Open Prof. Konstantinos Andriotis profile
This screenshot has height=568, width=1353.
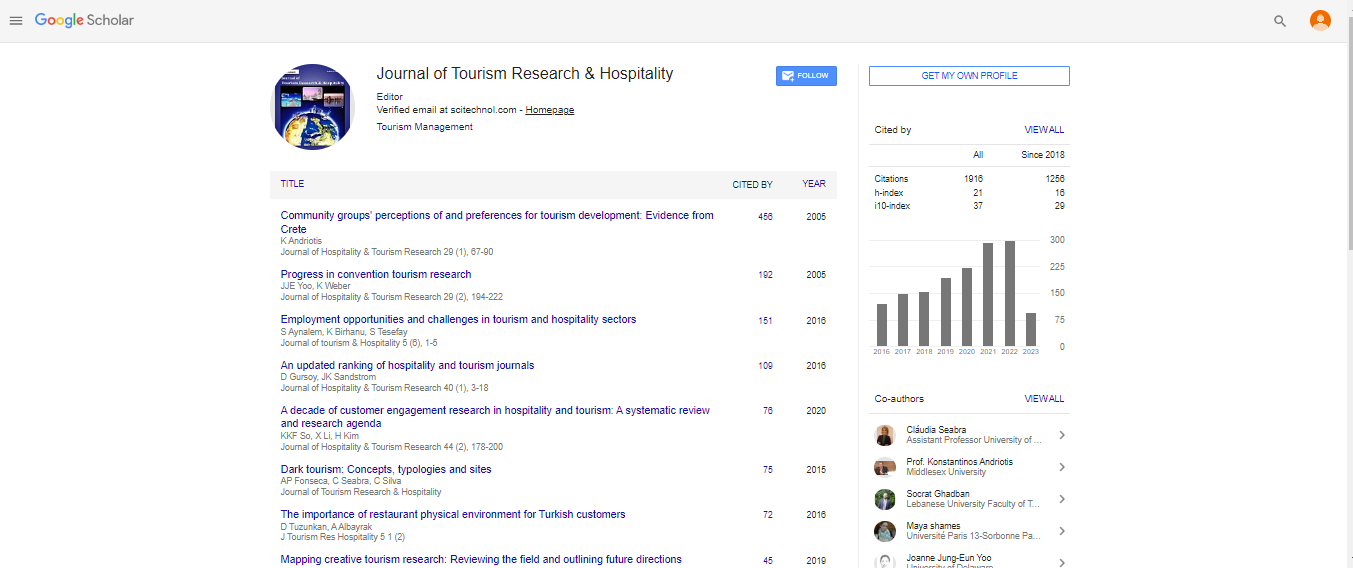tap(959, 462)
